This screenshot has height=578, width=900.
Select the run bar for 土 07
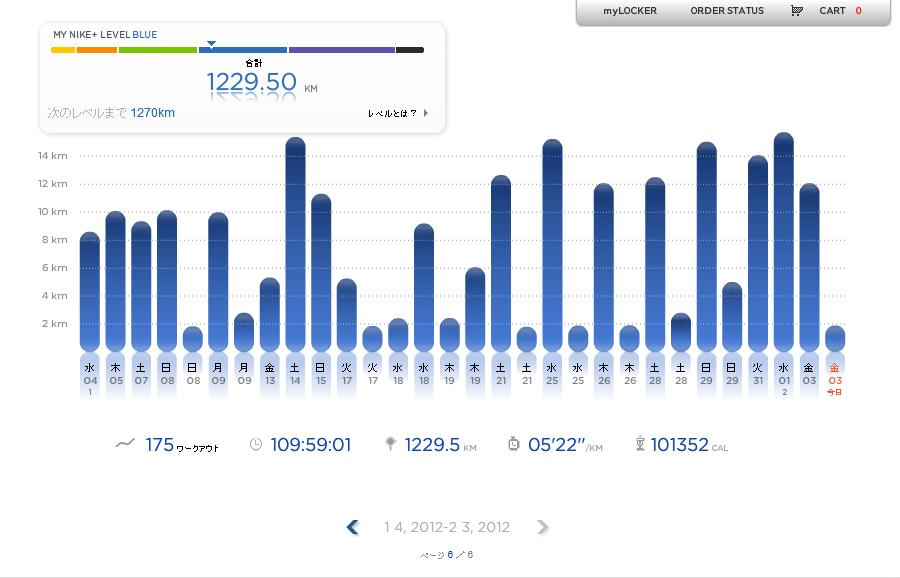point(141,286)
